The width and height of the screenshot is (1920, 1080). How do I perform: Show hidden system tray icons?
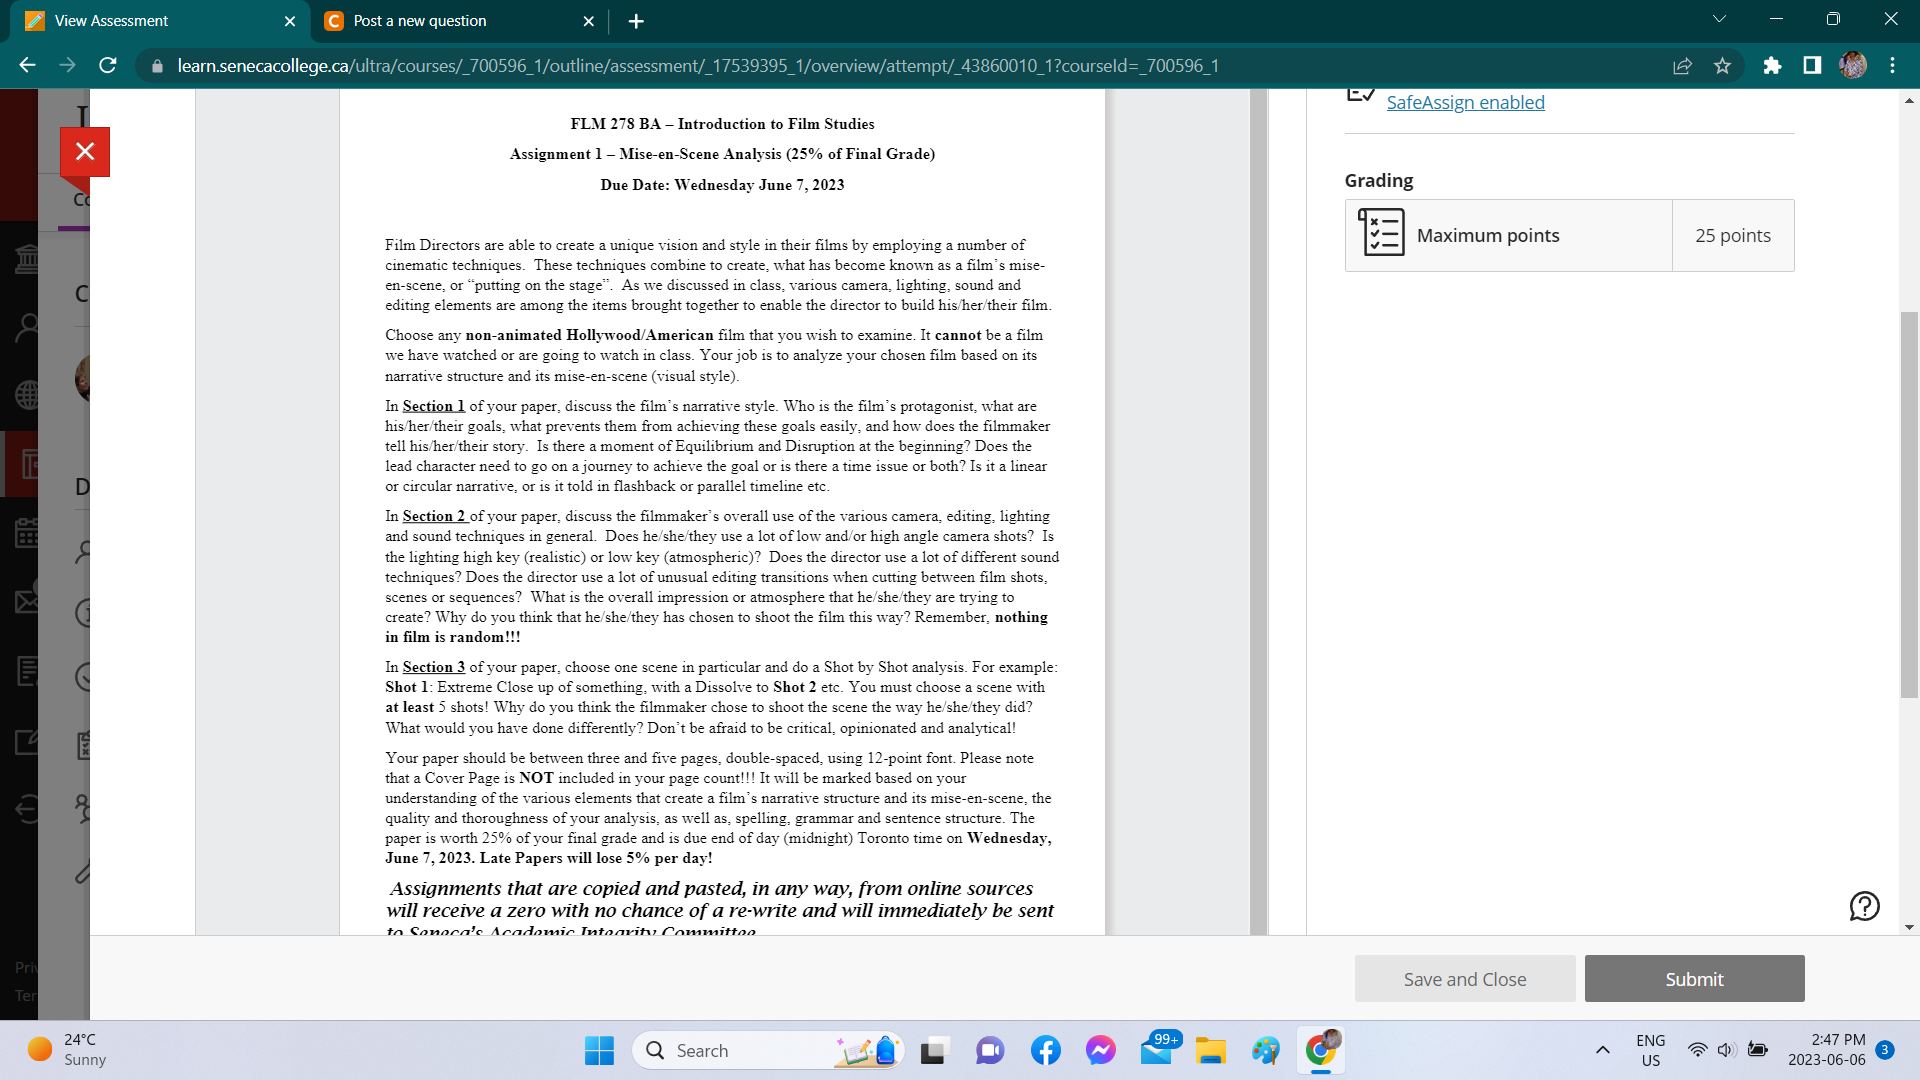click(x=1602, y=1050)
